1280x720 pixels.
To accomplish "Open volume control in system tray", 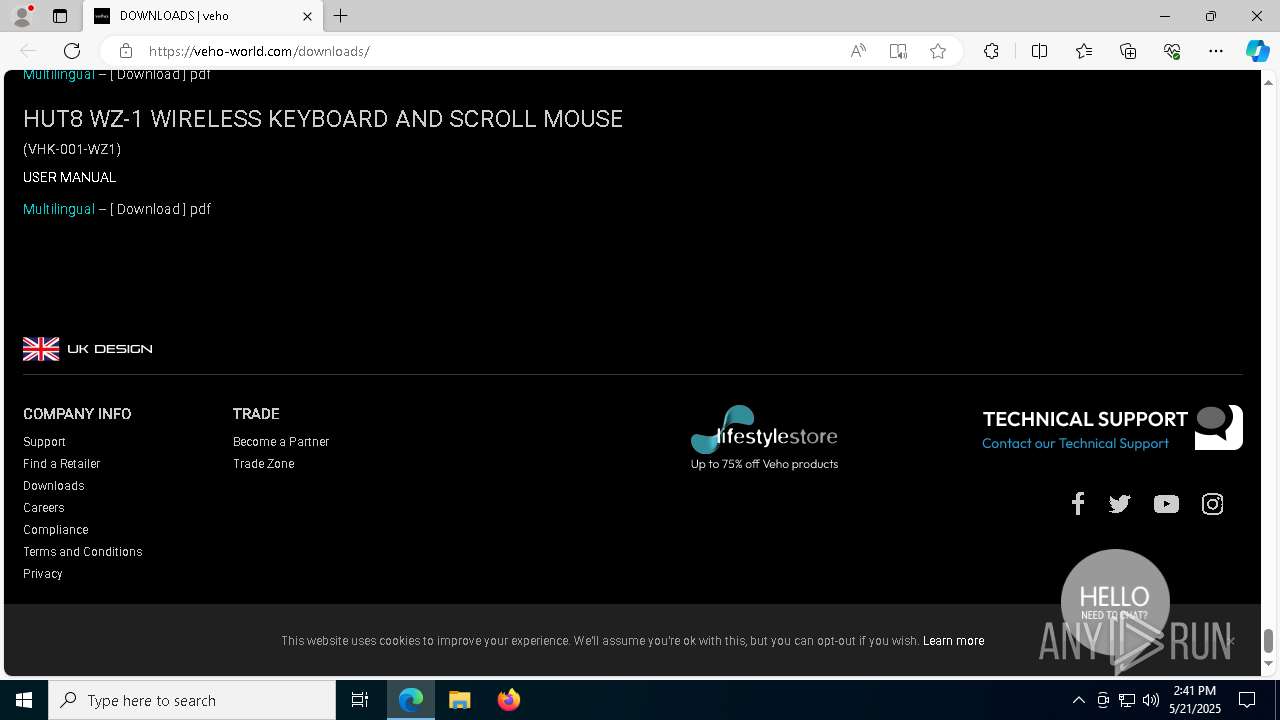I will [1150, 700].
